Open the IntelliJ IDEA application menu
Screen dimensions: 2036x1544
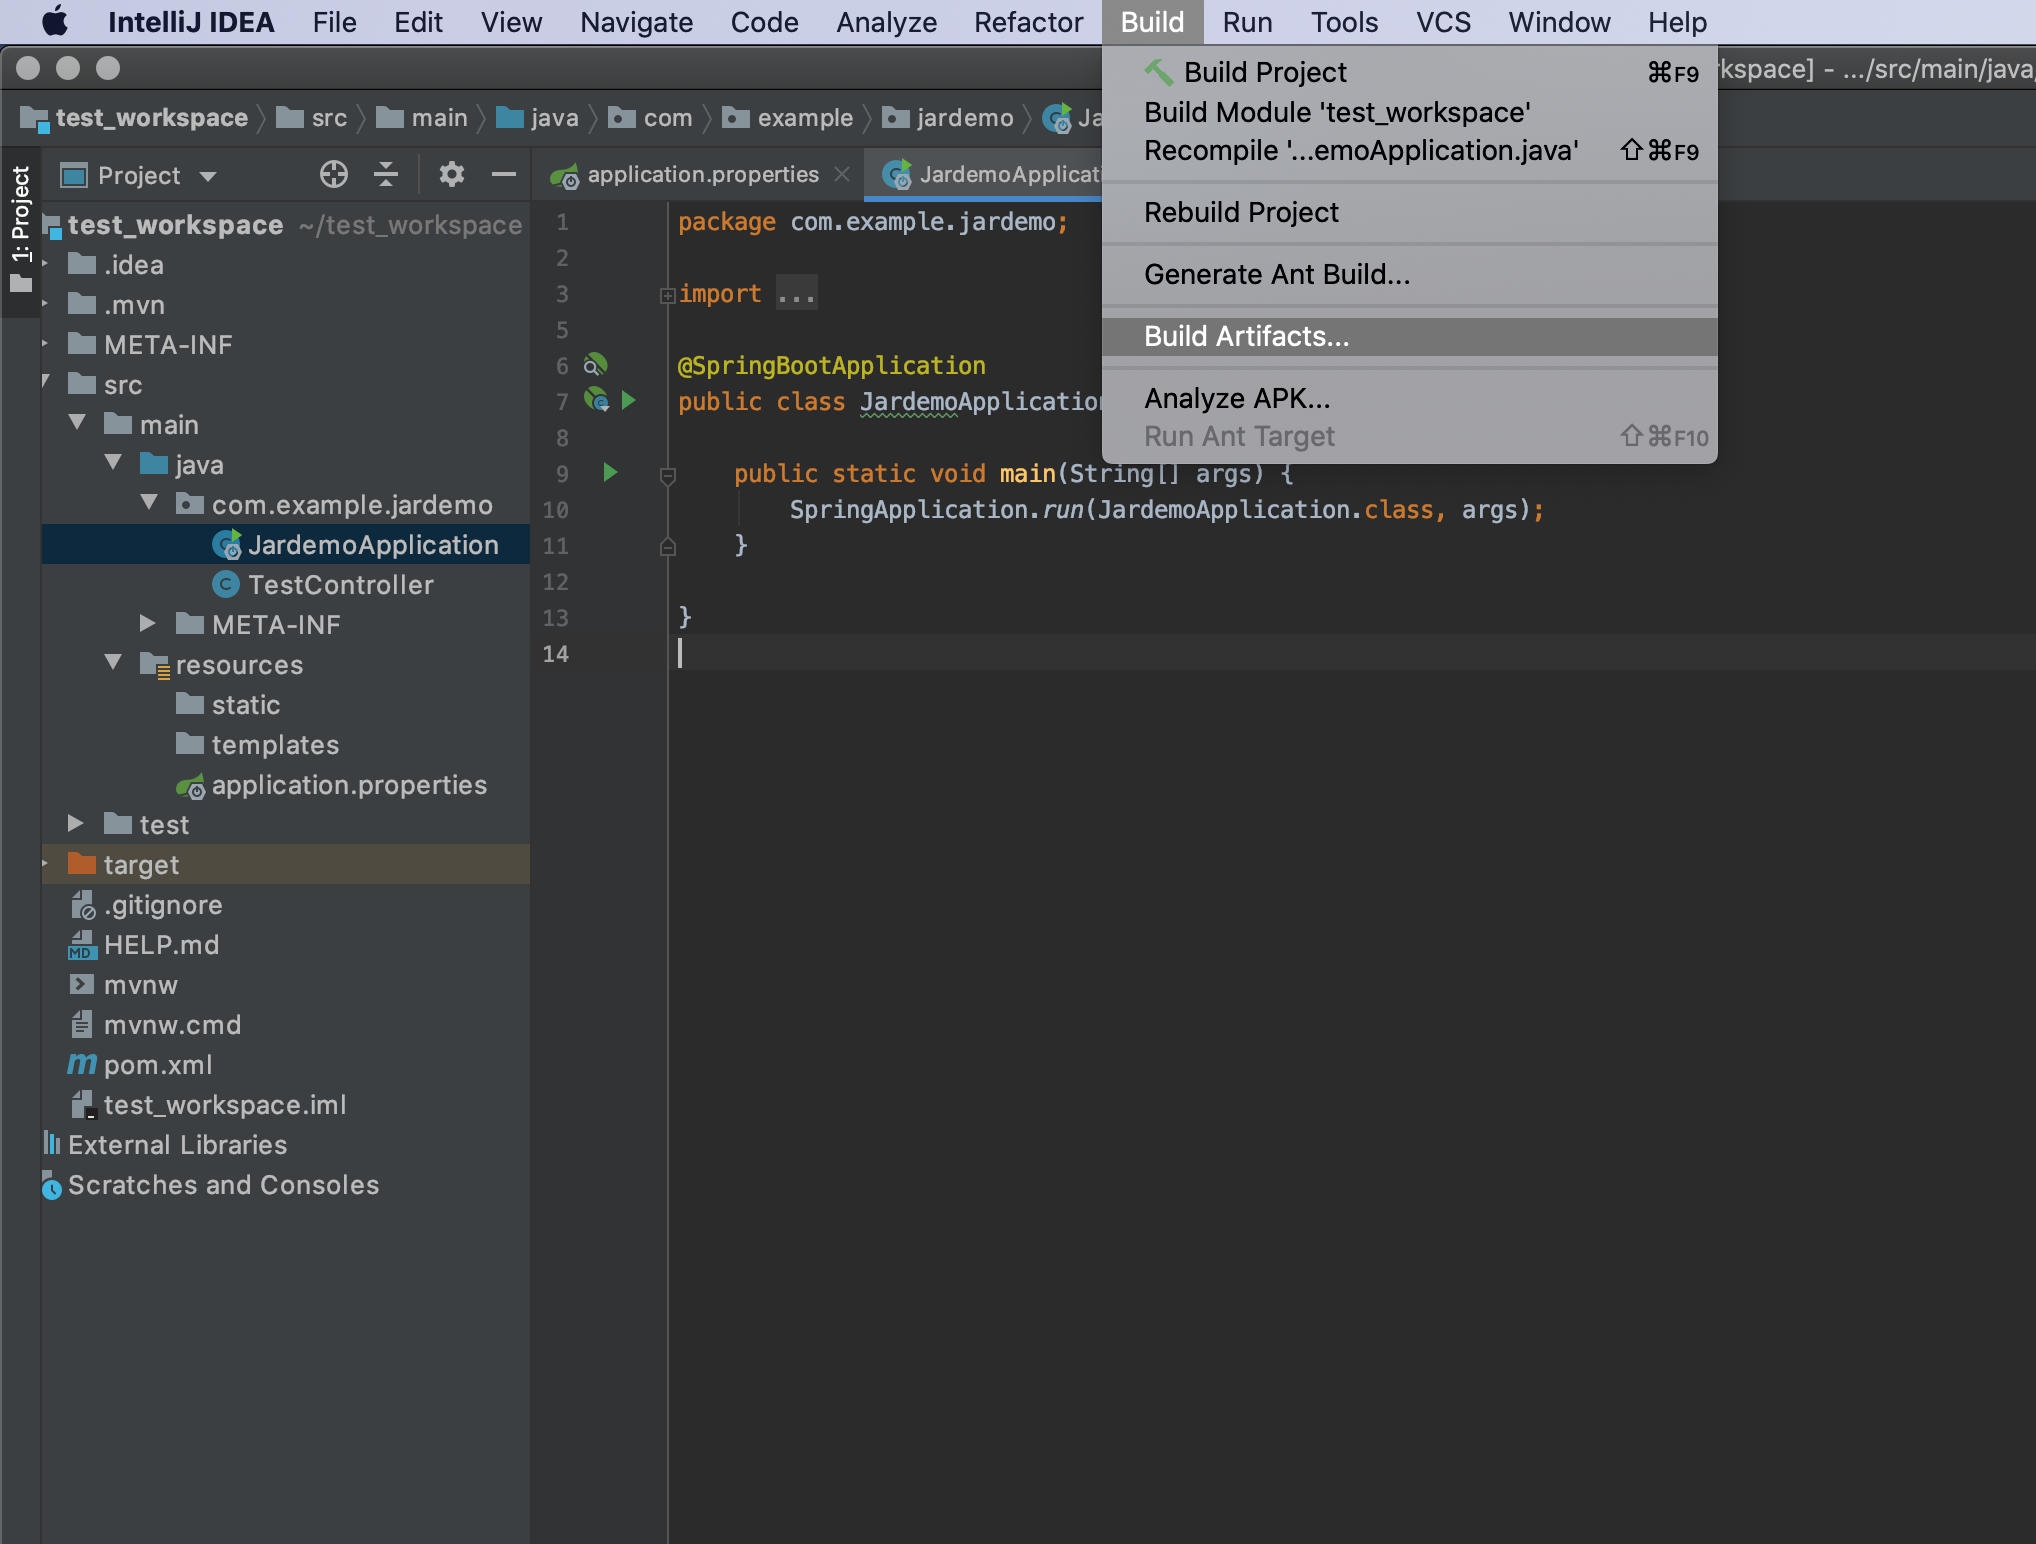click(191, 22)
